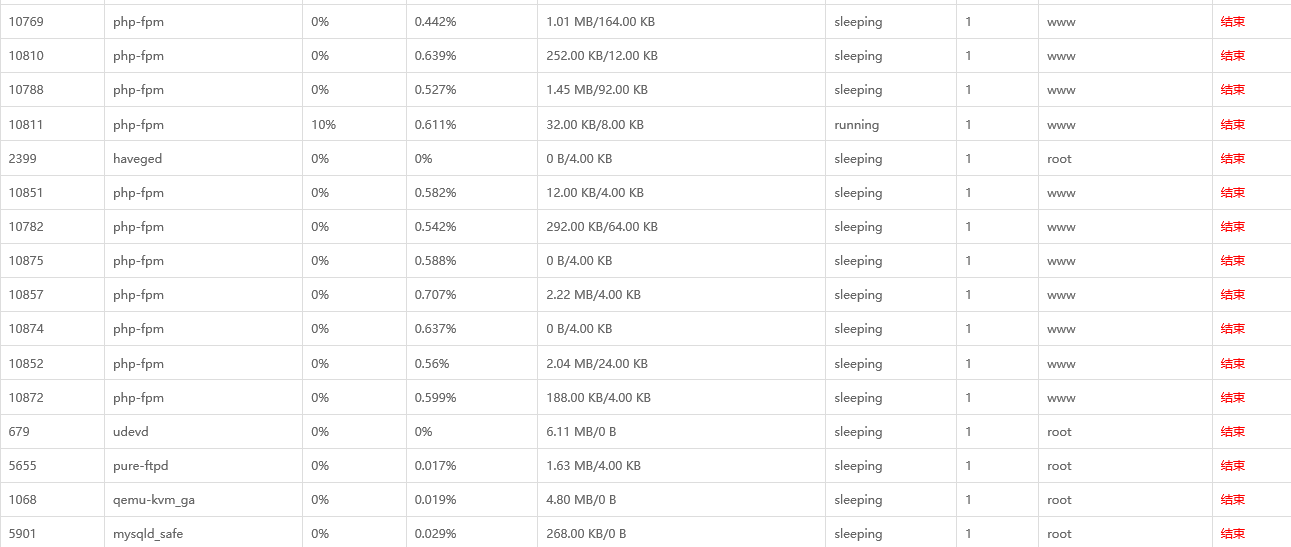Image resolution: width=1291 pixels, height=547 pixels.
Task: Click 结束 for PID 10857
Action: pyautogui.click(x=1232, y=295)
